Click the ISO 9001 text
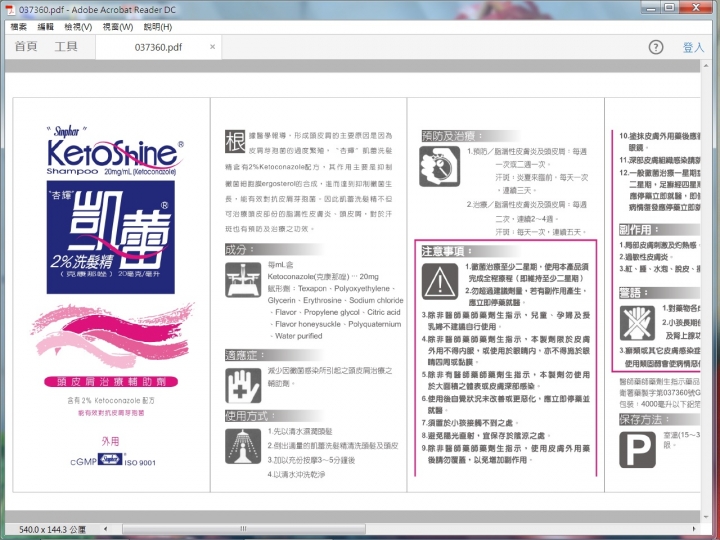The height and width of the screenshot is (540, 720). click(x=140, y=462)
